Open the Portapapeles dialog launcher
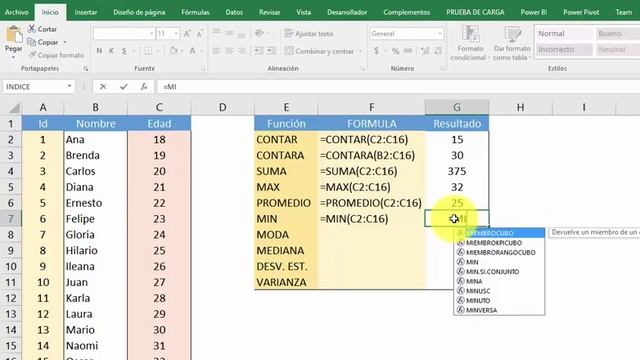 (x=86, y=69)
